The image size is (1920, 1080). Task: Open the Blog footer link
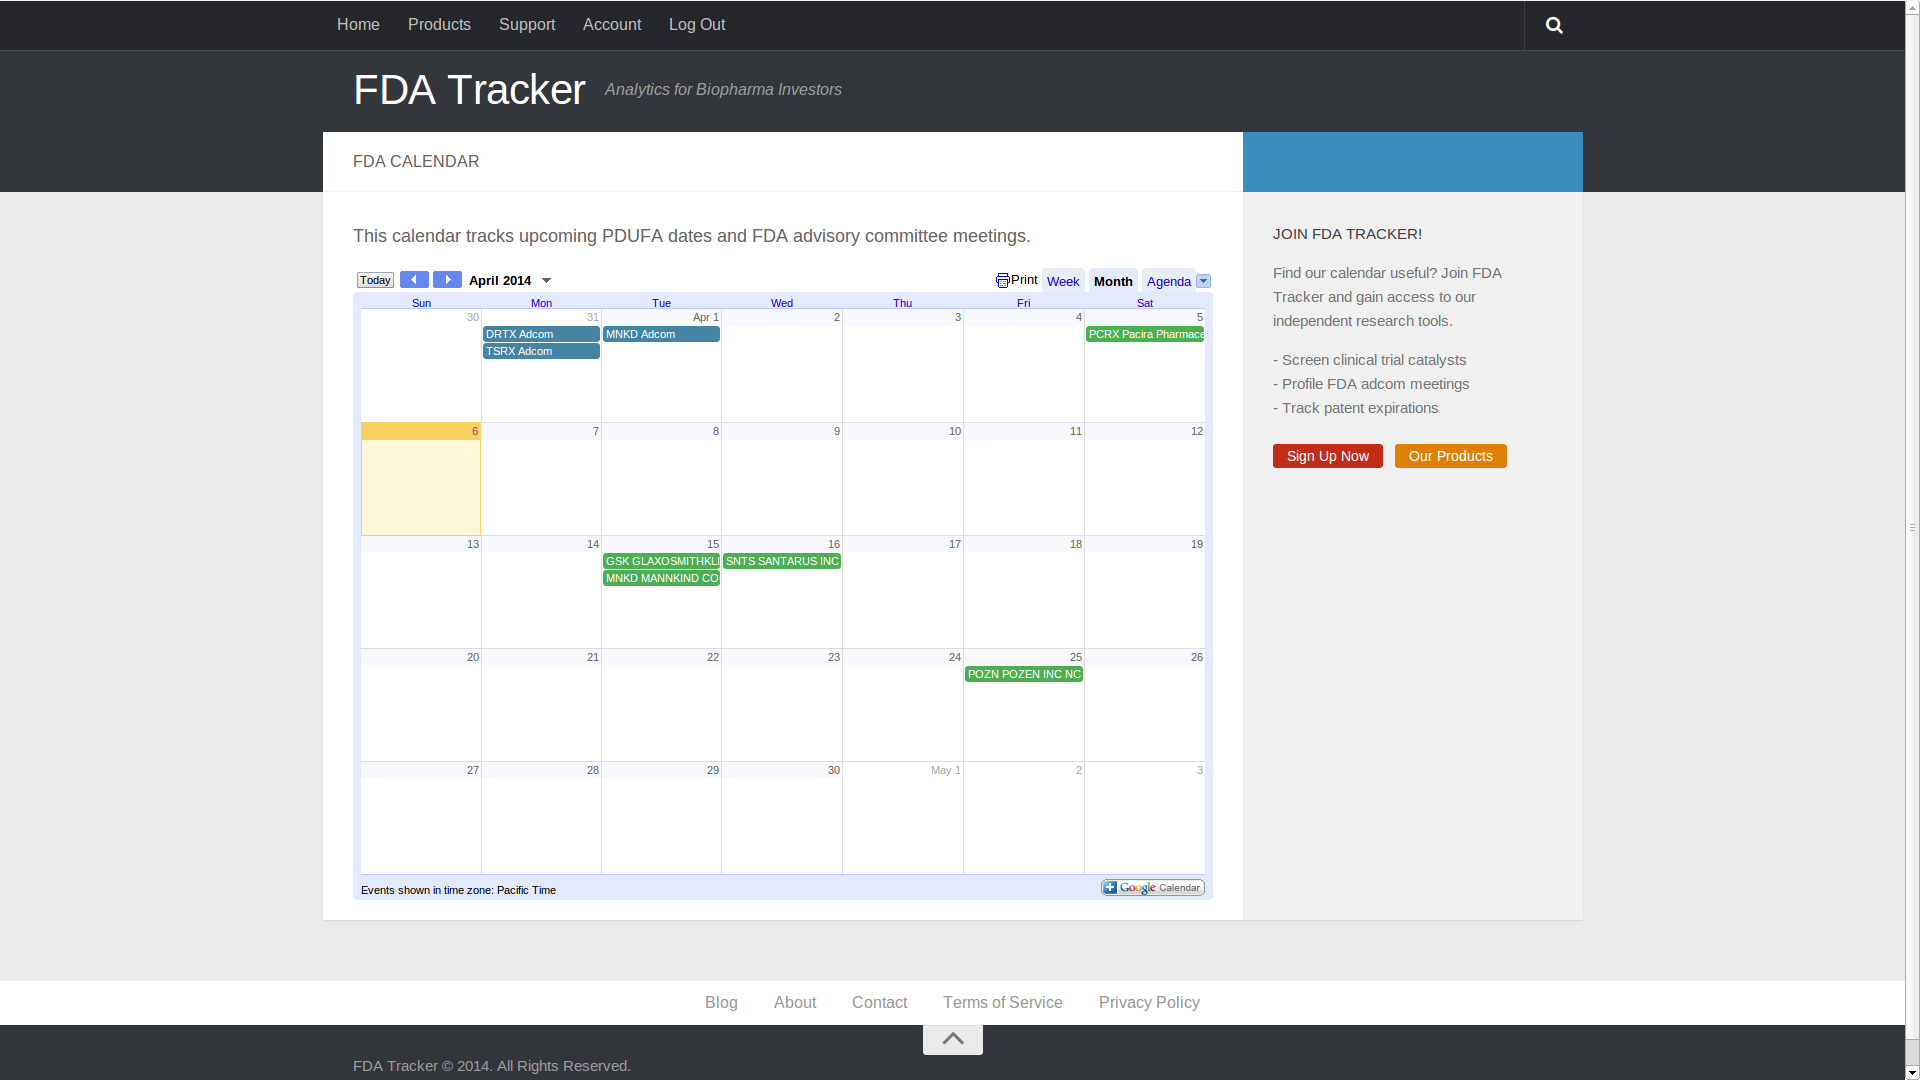tap(721, 1003)
